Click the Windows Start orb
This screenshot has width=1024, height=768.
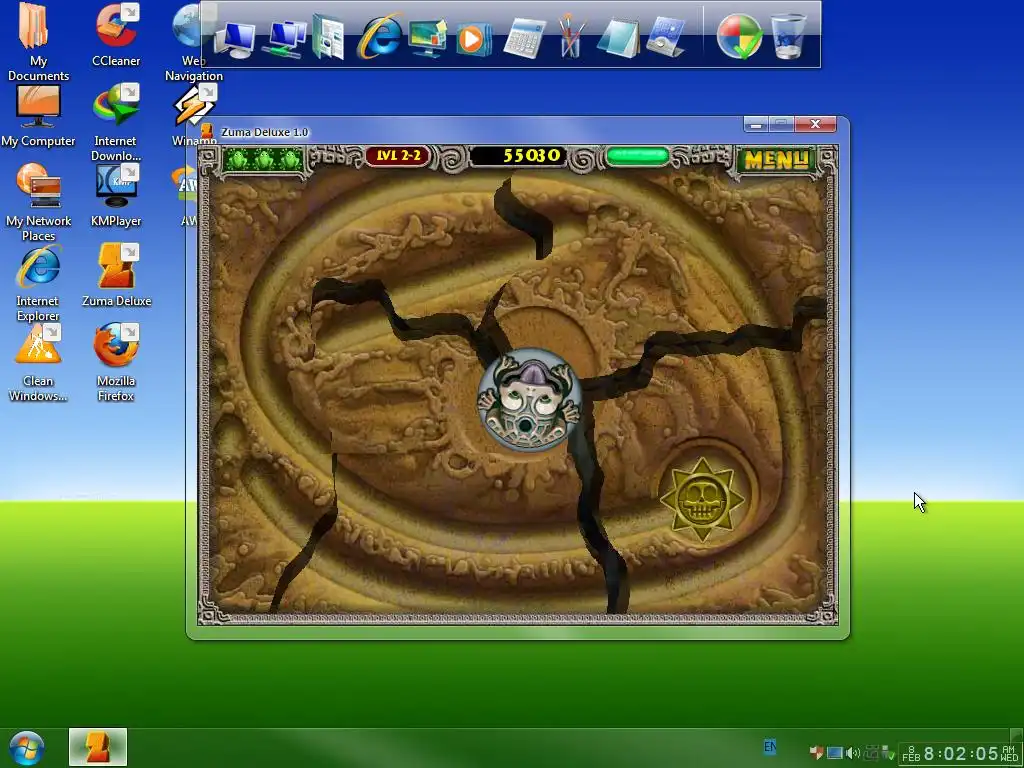[x=27, y=748]
